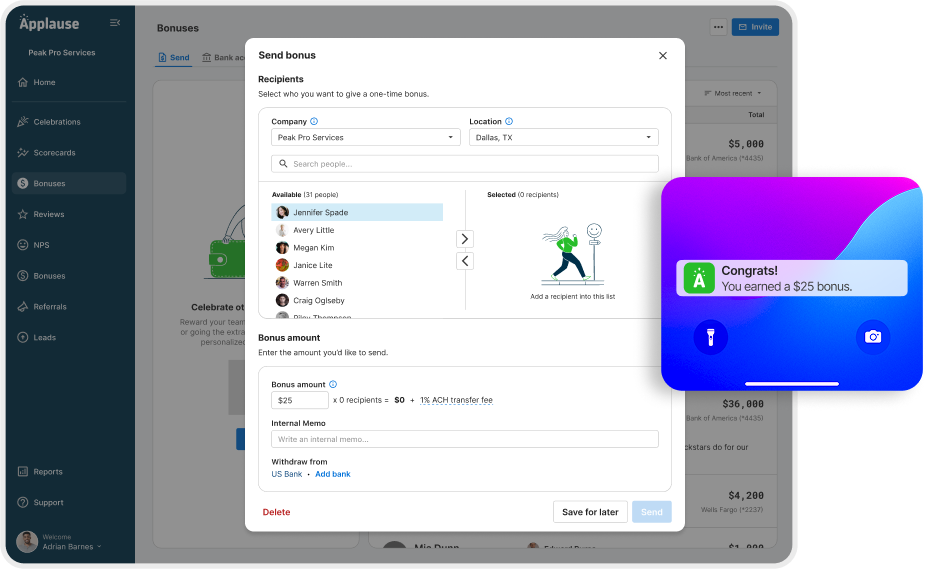
Task: Switch to the Send tab
Action: pos(174,57)
